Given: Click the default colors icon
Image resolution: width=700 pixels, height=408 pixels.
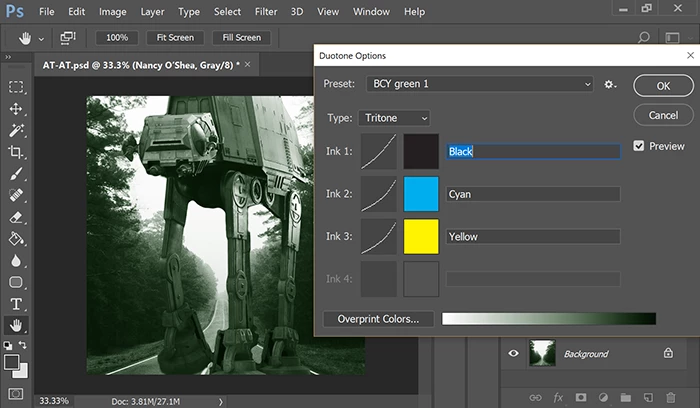Looking at the screenshot, I should (x=8, y=345).
